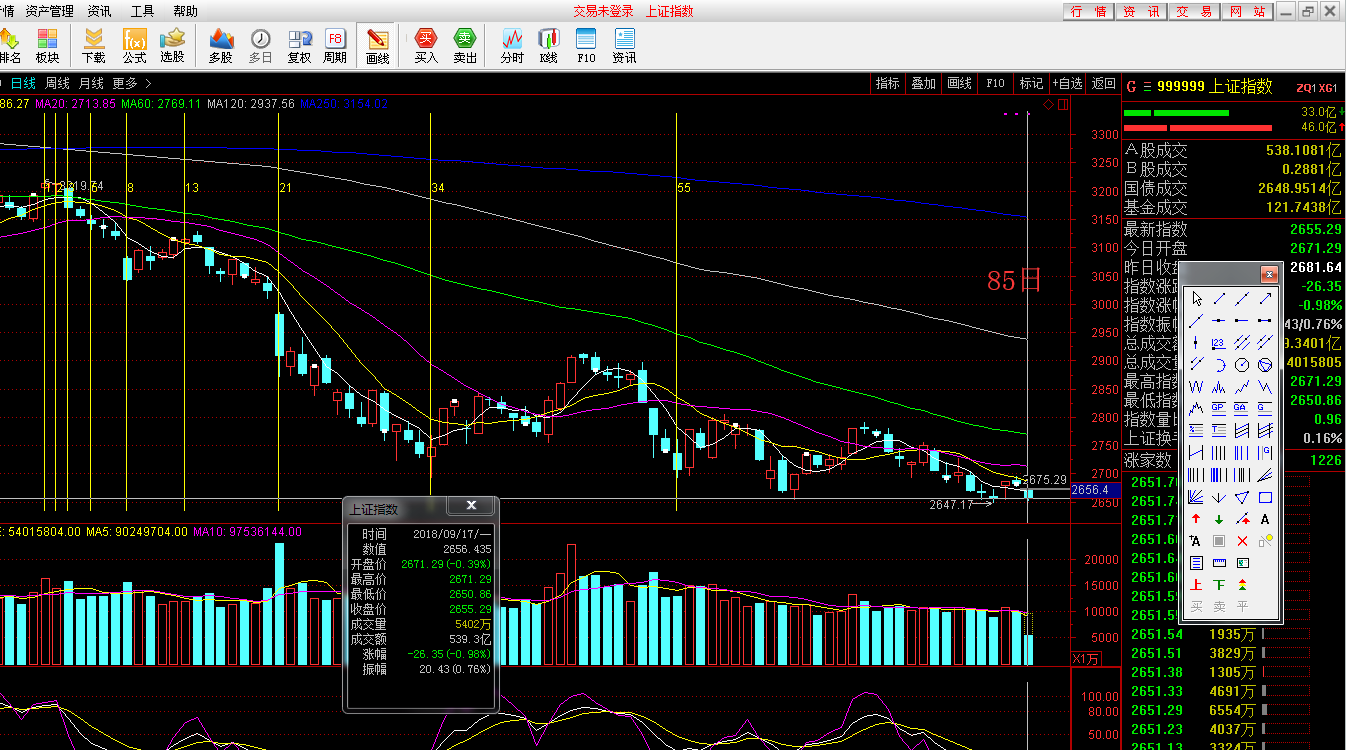The width and height of the screenshot is (1346, 750).
Task: Select the arc drawing tool
Action: tap(1219, 365)
